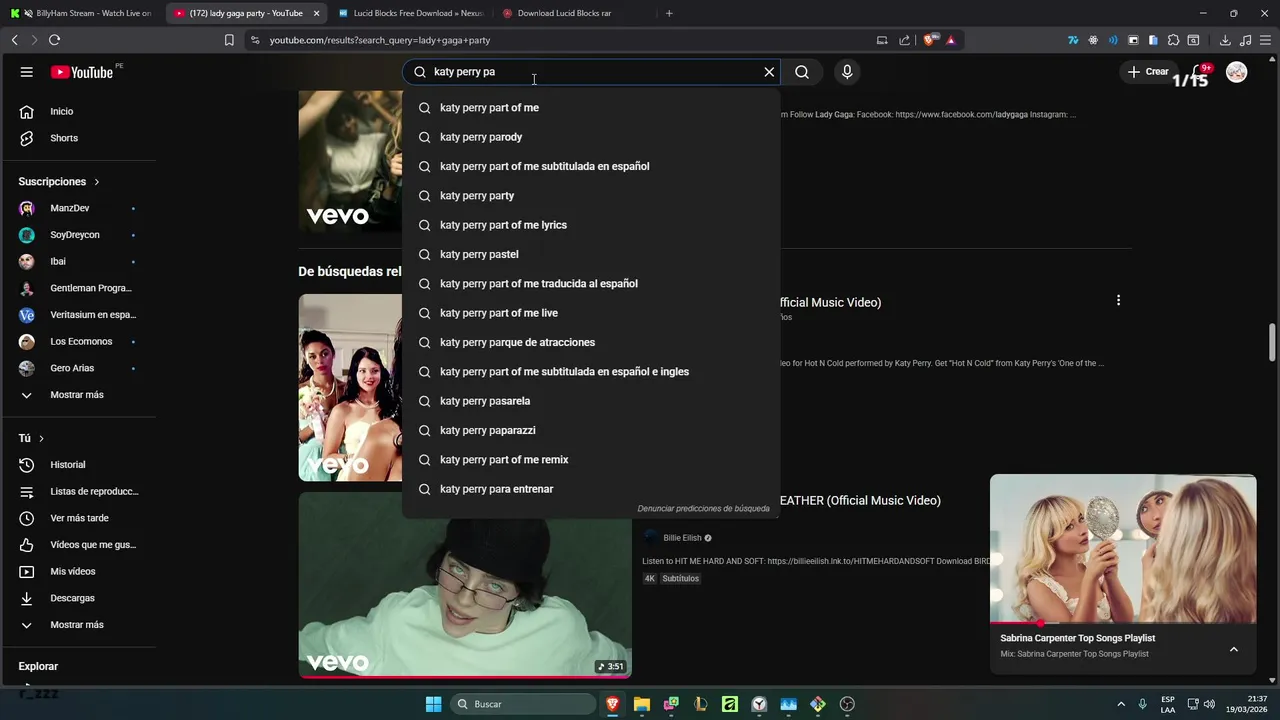Select suggestion katy perry parque de atracciones
This screenshot has height=720, width=1280.
[591, 342]
